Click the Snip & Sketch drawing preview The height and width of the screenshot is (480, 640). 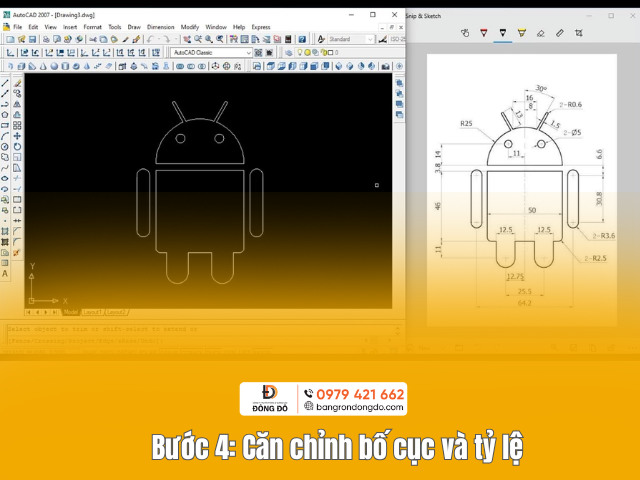[522, 190]
